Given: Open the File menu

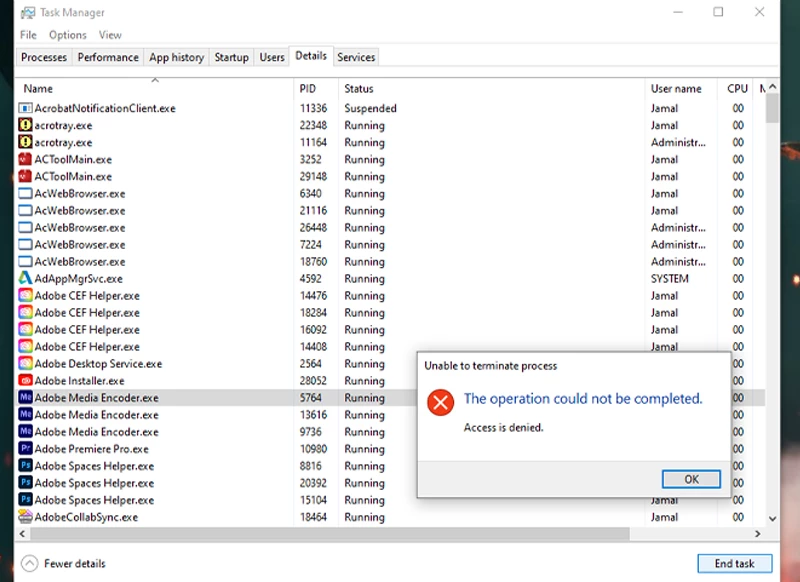Looking at the screenshot, I should [28, 35].
